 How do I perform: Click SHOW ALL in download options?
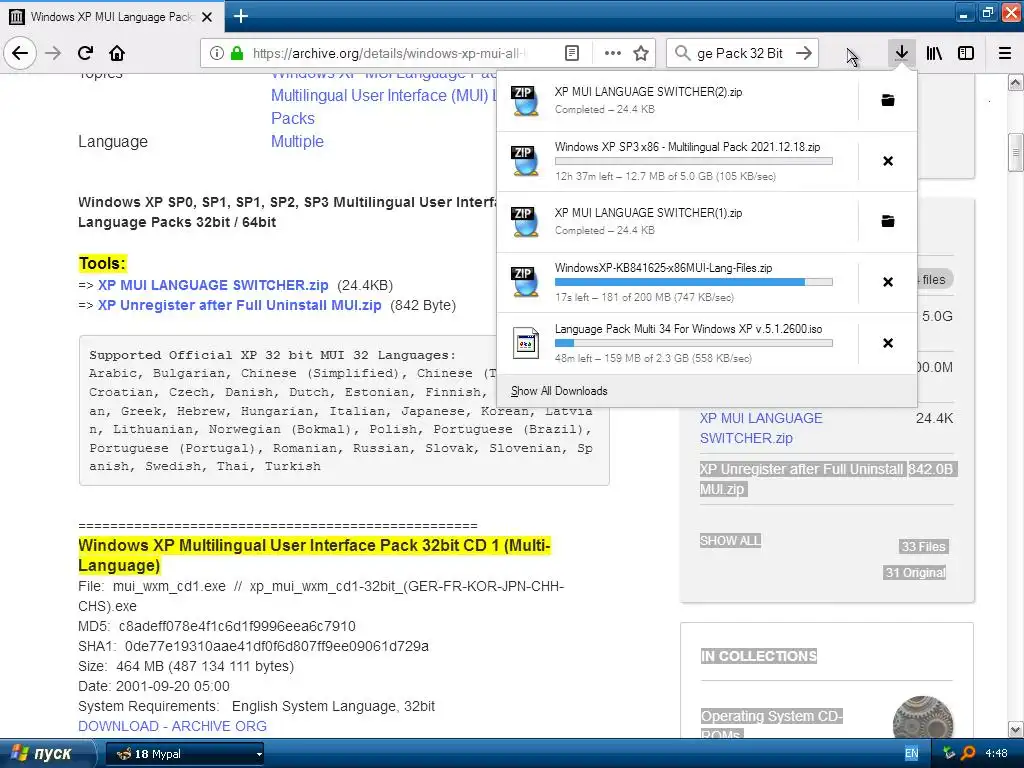pyautogui.click(x=730, y=541)
